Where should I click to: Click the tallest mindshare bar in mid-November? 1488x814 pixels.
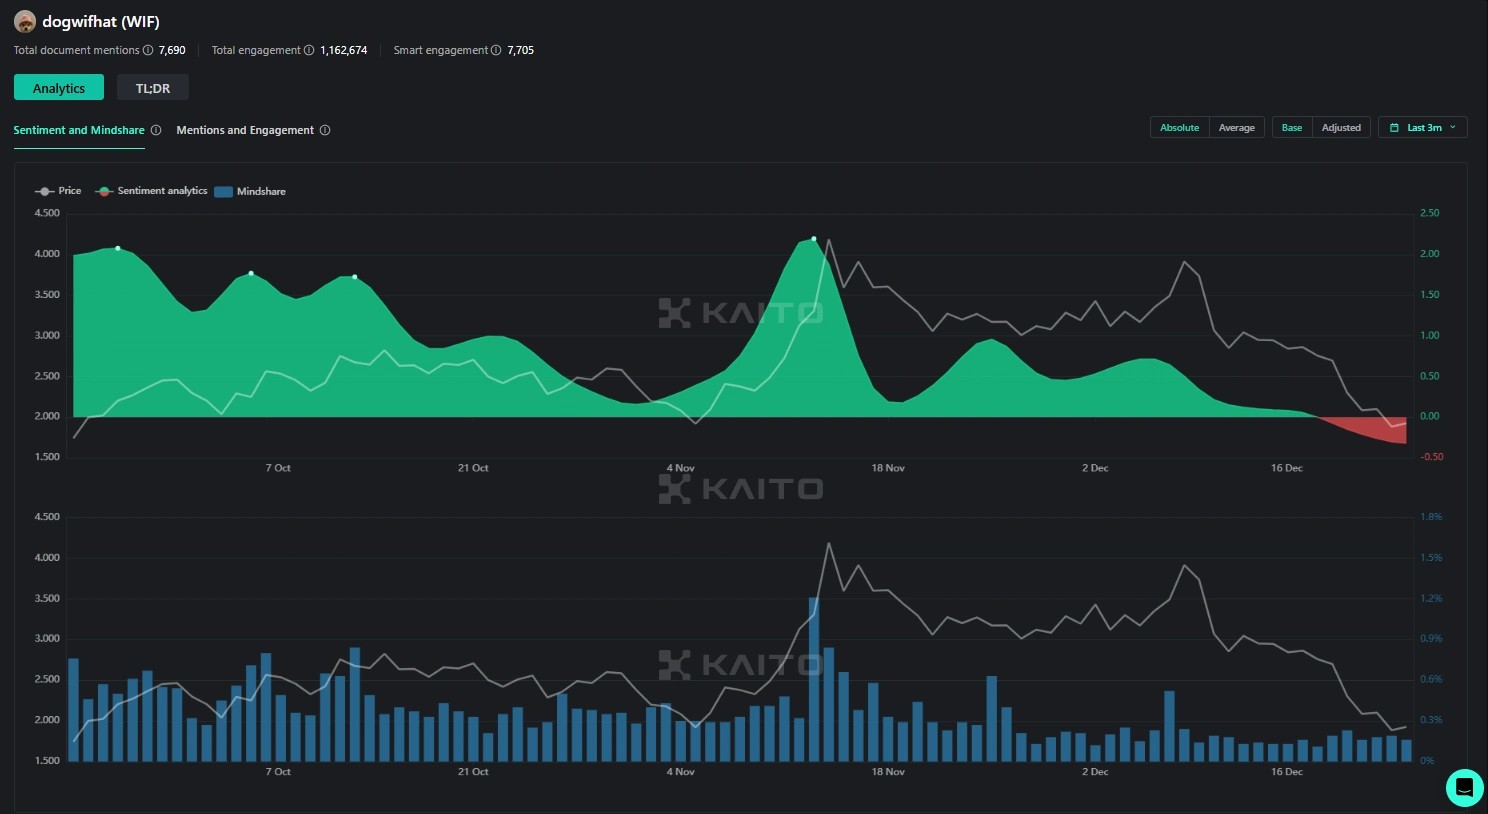click(814, 678)
